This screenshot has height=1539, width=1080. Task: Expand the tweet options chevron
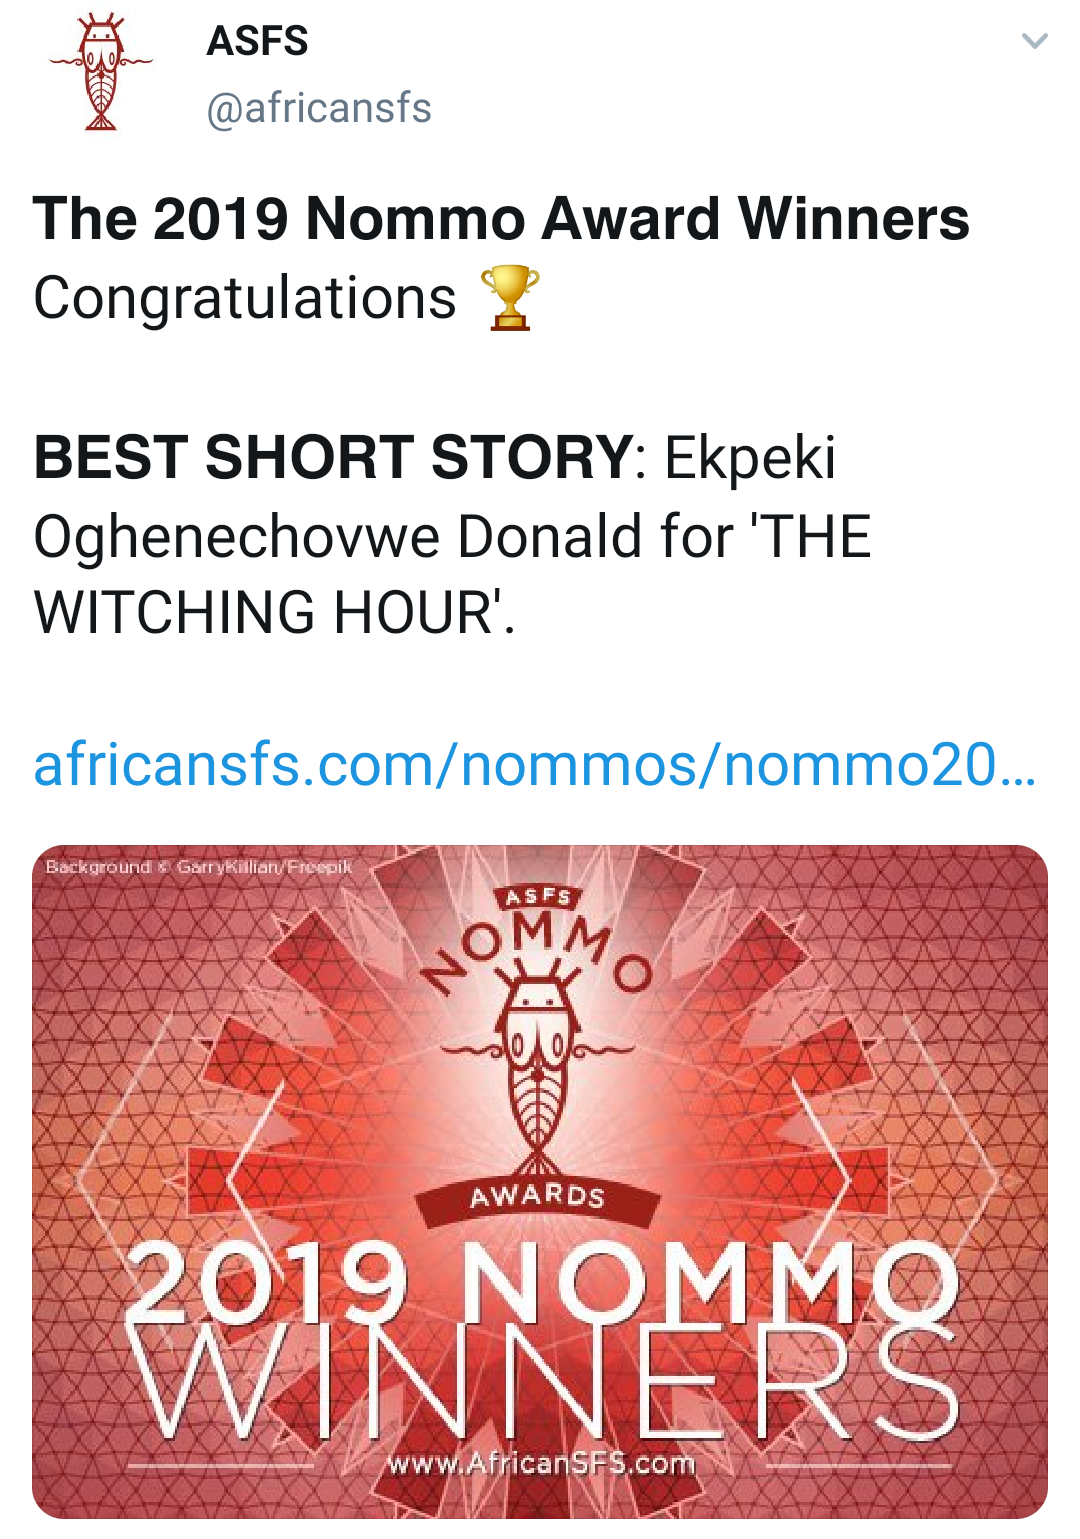pyautogui.click(x=1034, y=41)
